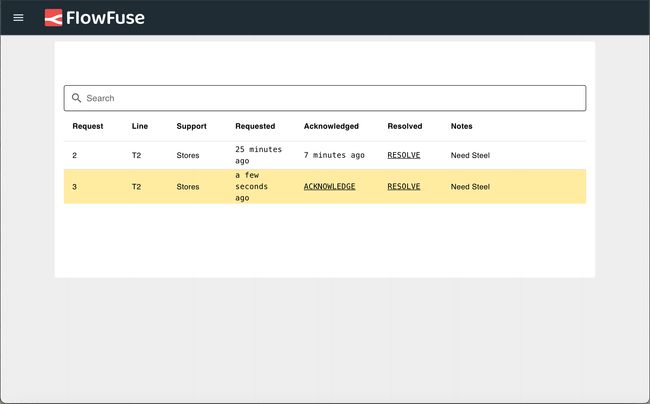Focus the Search text field
This screenshot has height=404, width=650.
point(330,98)
